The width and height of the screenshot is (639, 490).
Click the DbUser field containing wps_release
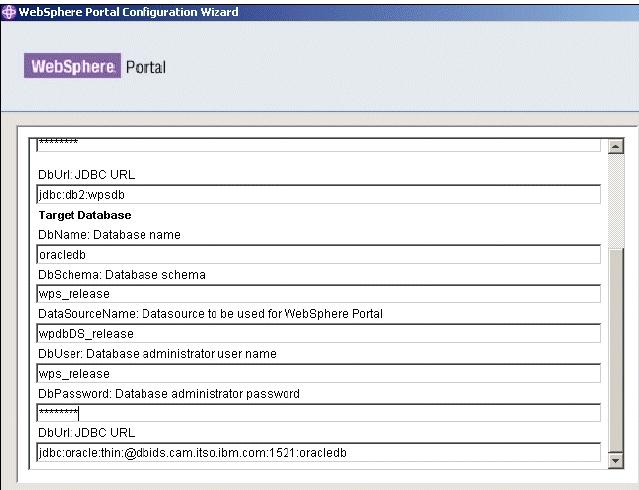(x=318, y=373)
